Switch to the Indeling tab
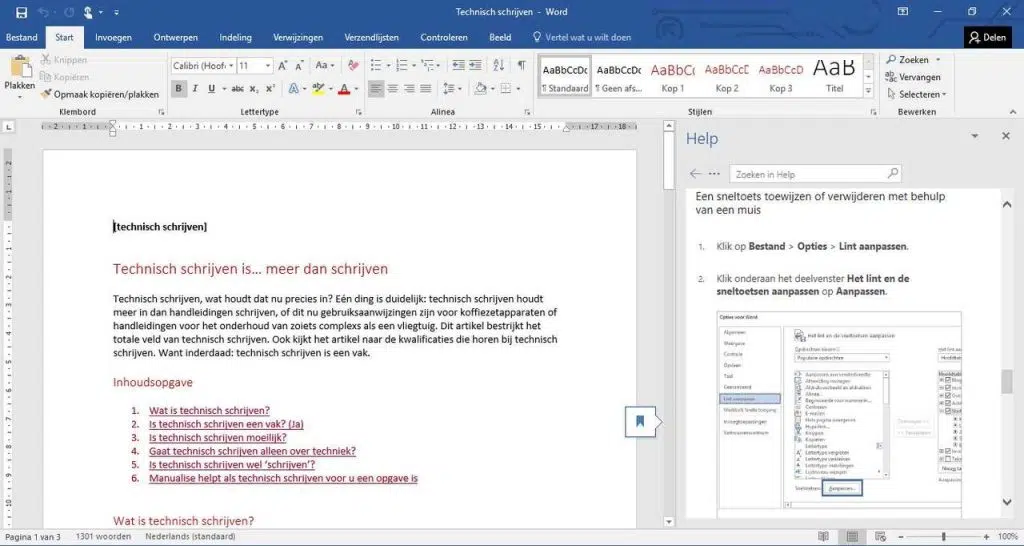1024x546 pixels. click(235, 37)
